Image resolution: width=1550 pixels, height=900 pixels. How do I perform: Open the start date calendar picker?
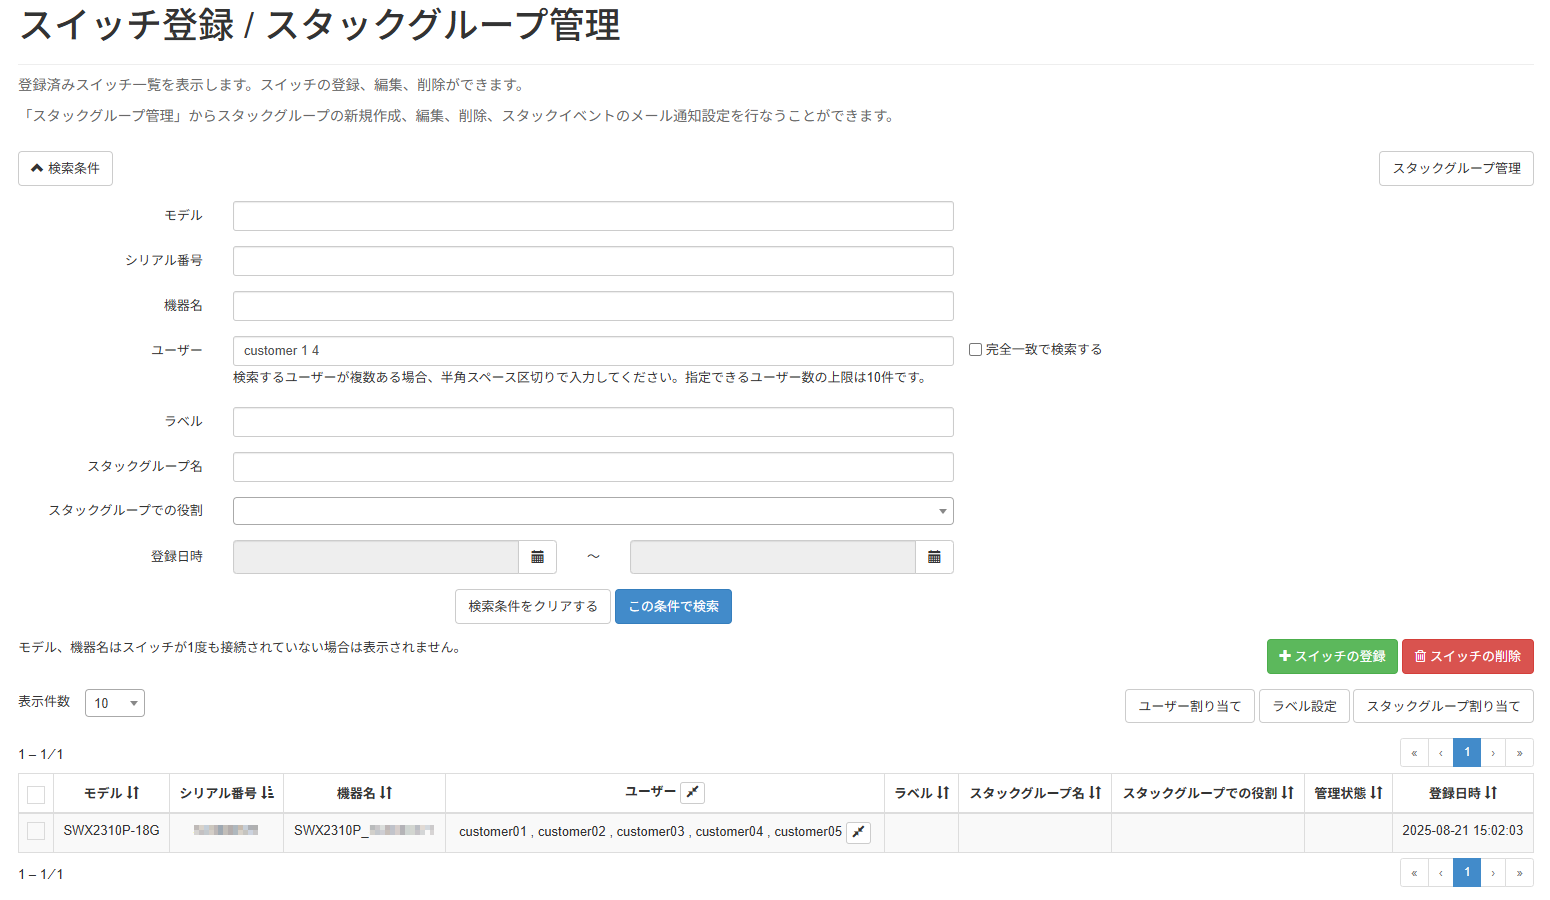click(537, 556)
